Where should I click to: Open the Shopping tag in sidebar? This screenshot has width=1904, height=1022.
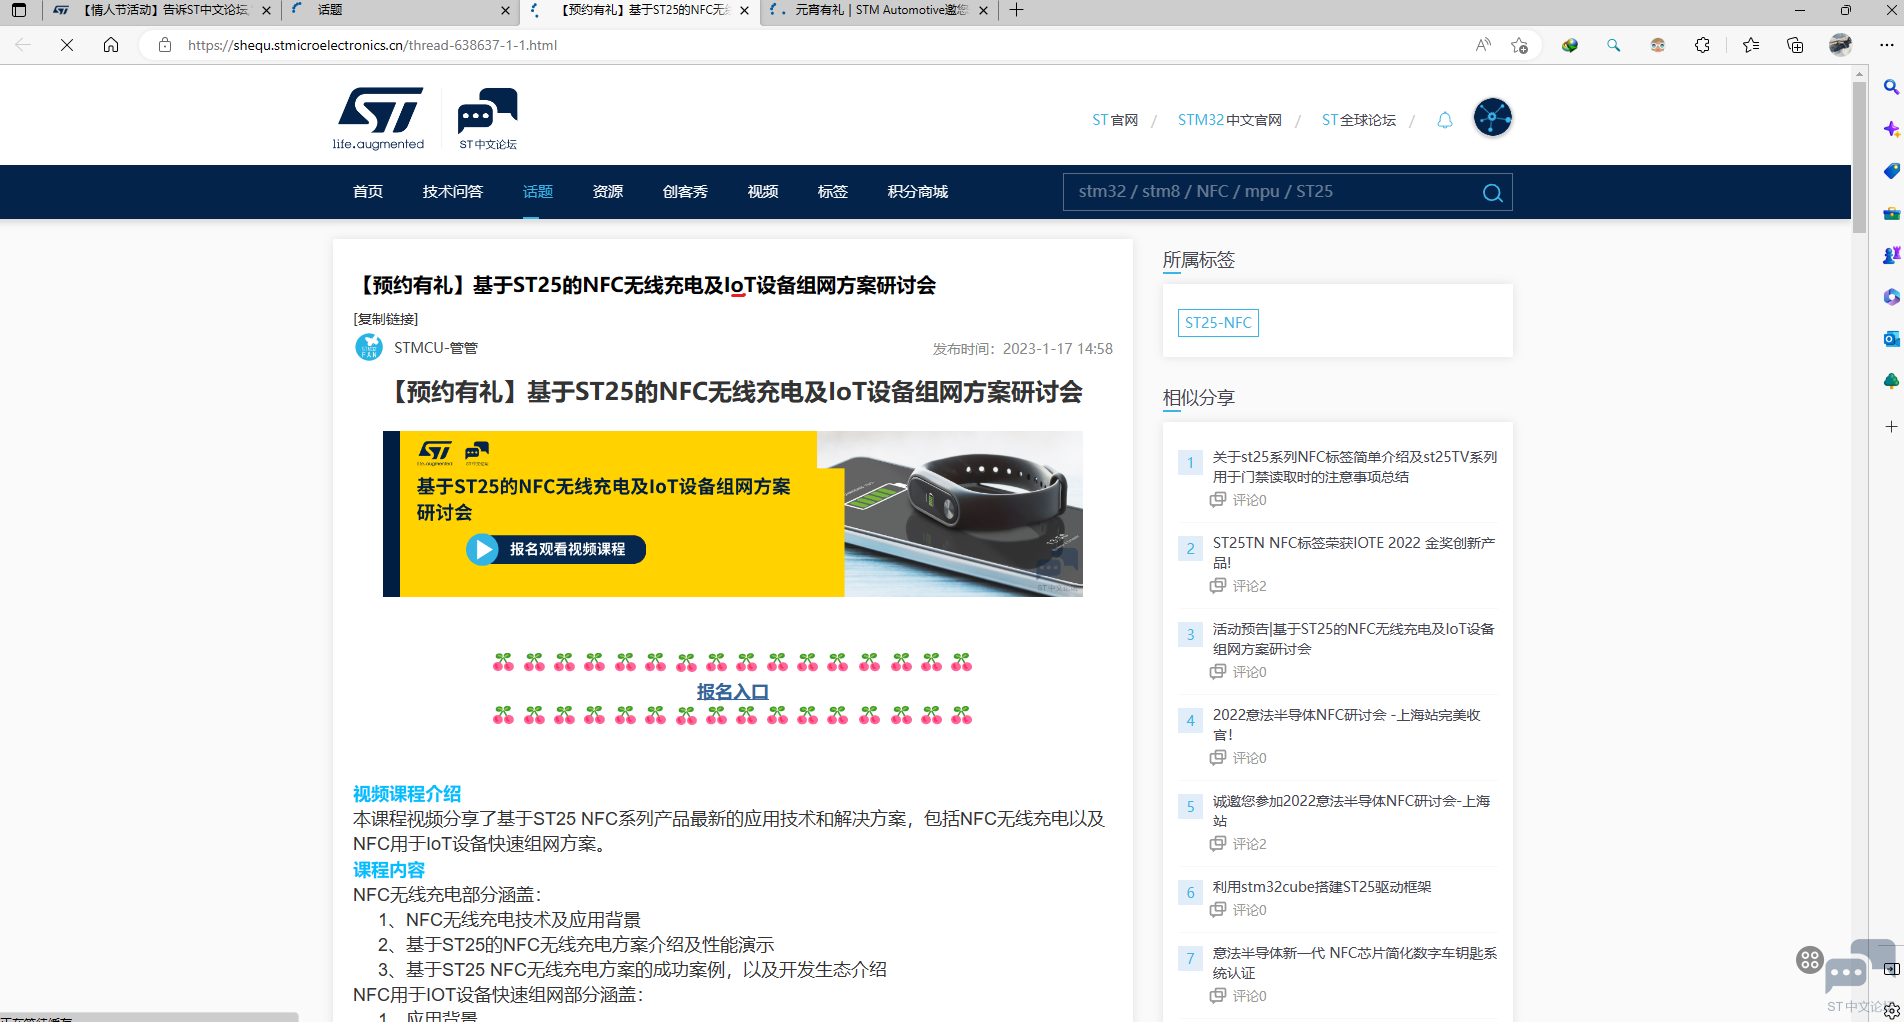click(x=1891, y=171)
